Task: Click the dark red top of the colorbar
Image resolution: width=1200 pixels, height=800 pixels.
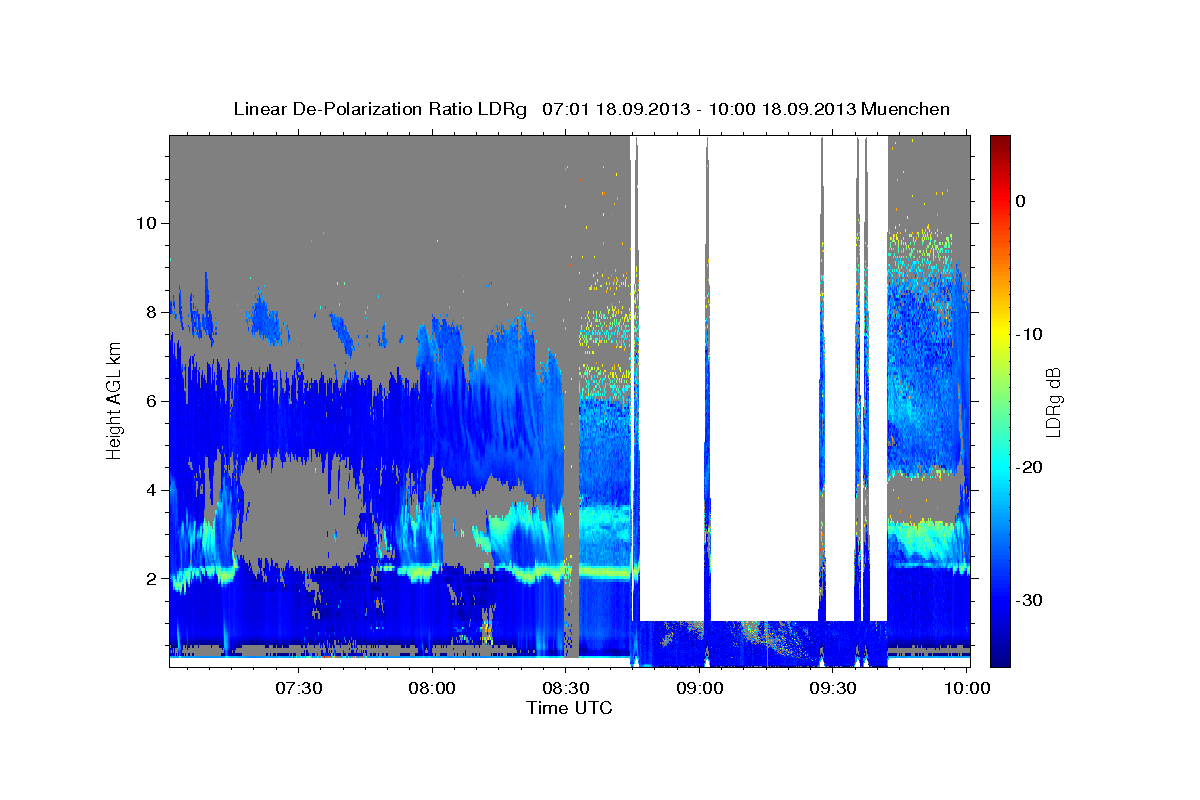Action: (x=1000, y=142)
